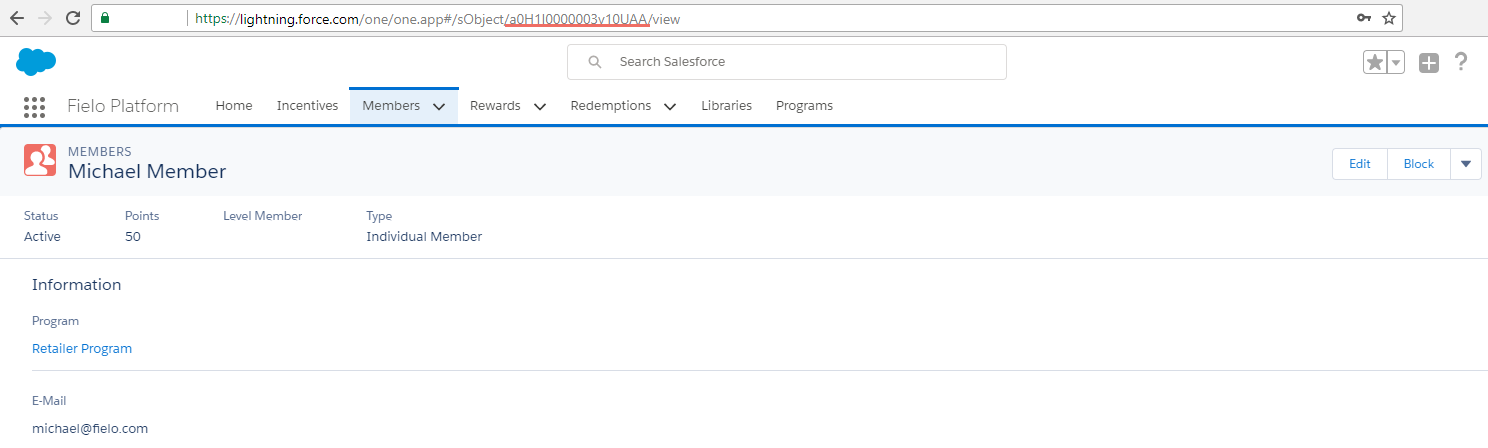Click the Michael Member record title
This screenshot has width=1488, height=448.
[x=147, y=172]
